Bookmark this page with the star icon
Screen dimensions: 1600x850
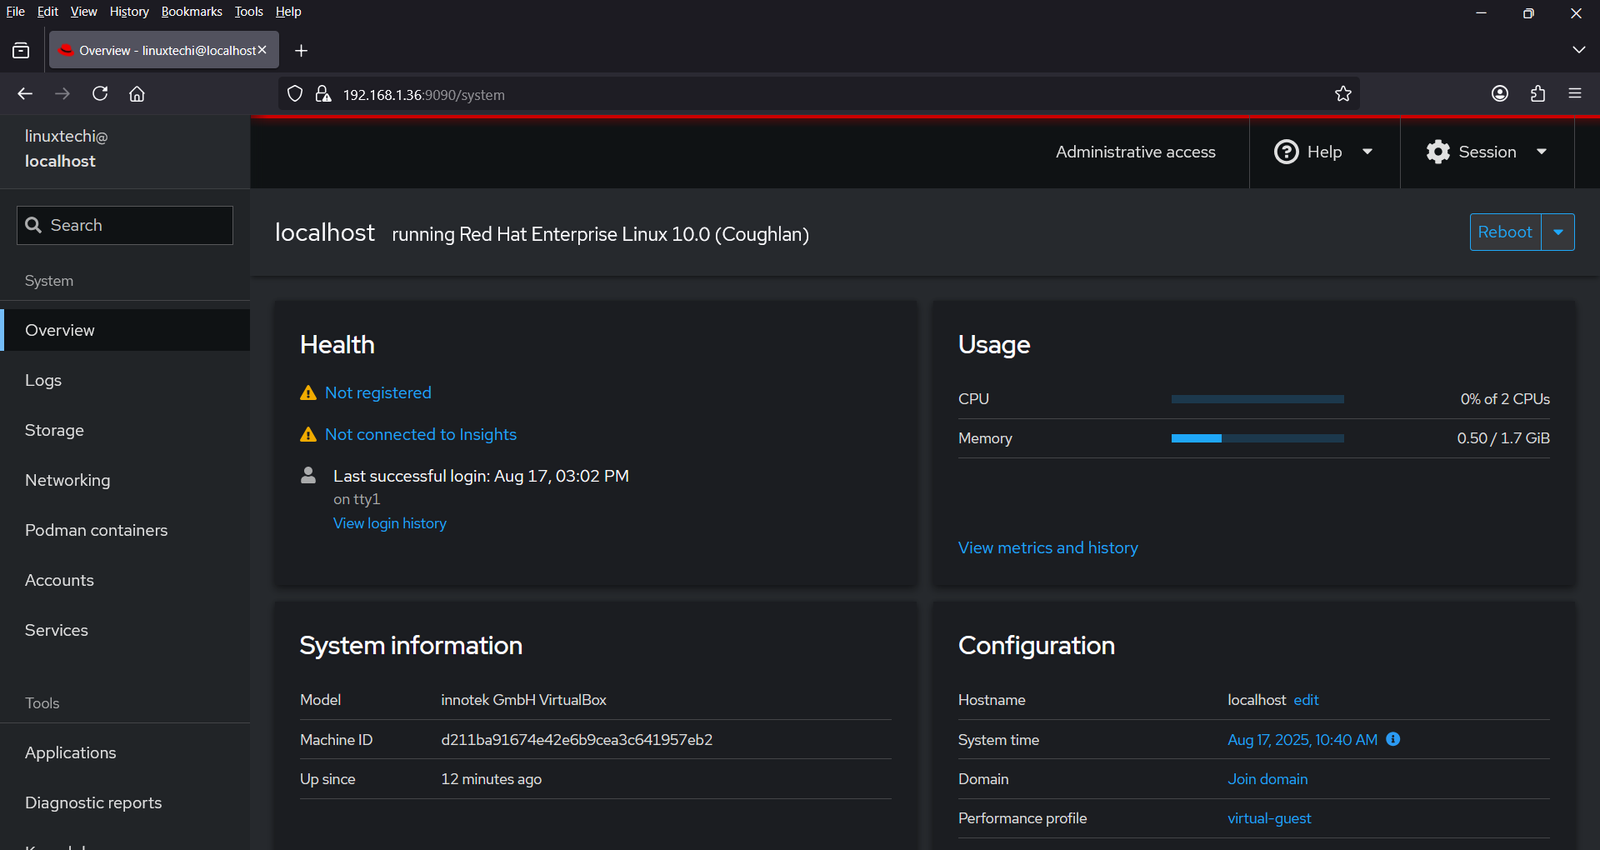1343,94
